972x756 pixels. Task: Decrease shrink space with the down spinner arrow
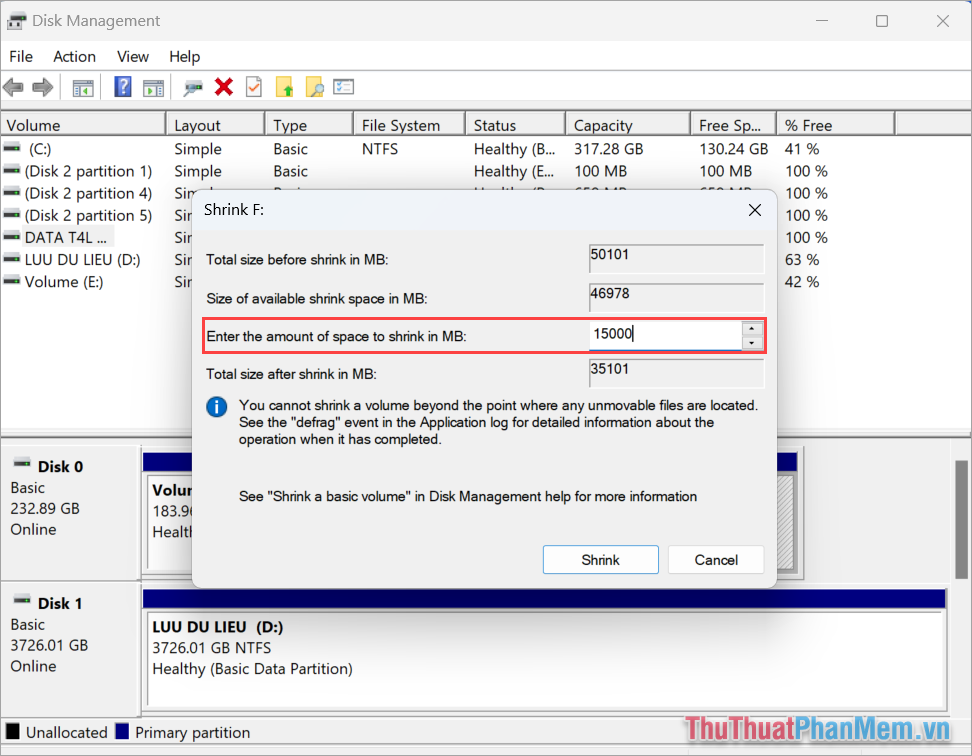coord(751,341)
